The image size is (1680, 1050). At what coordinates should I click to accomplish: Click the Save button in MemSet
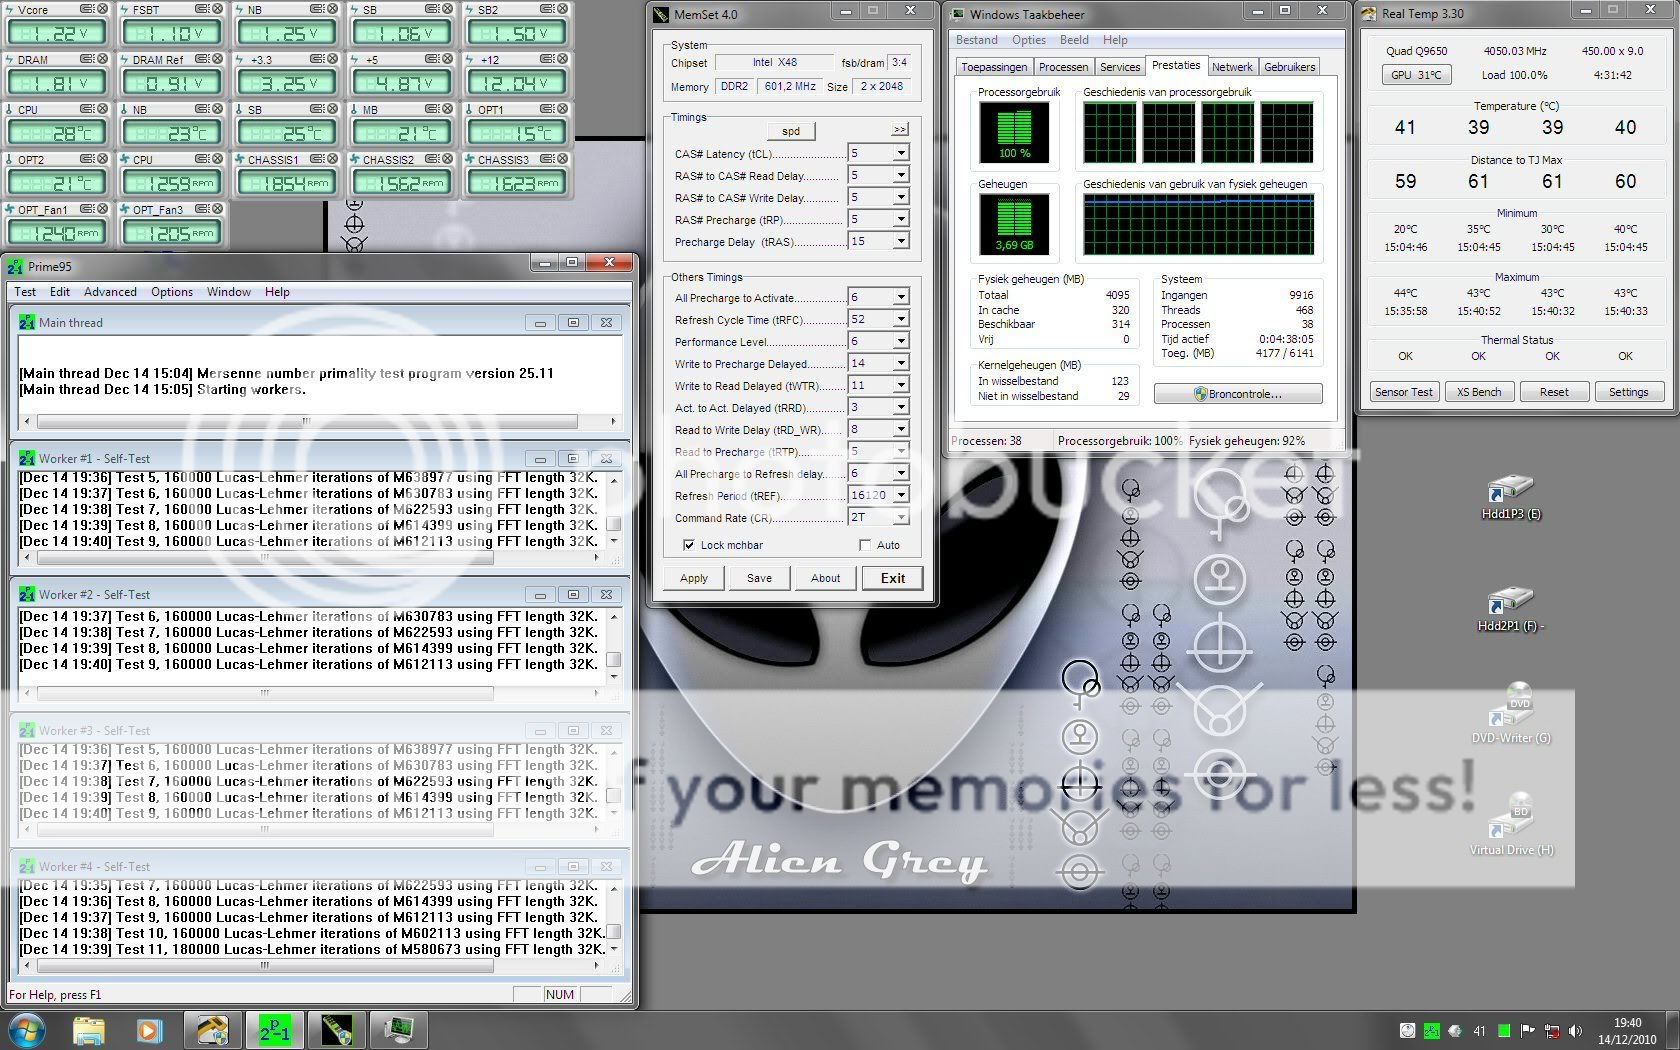(759, 578)
